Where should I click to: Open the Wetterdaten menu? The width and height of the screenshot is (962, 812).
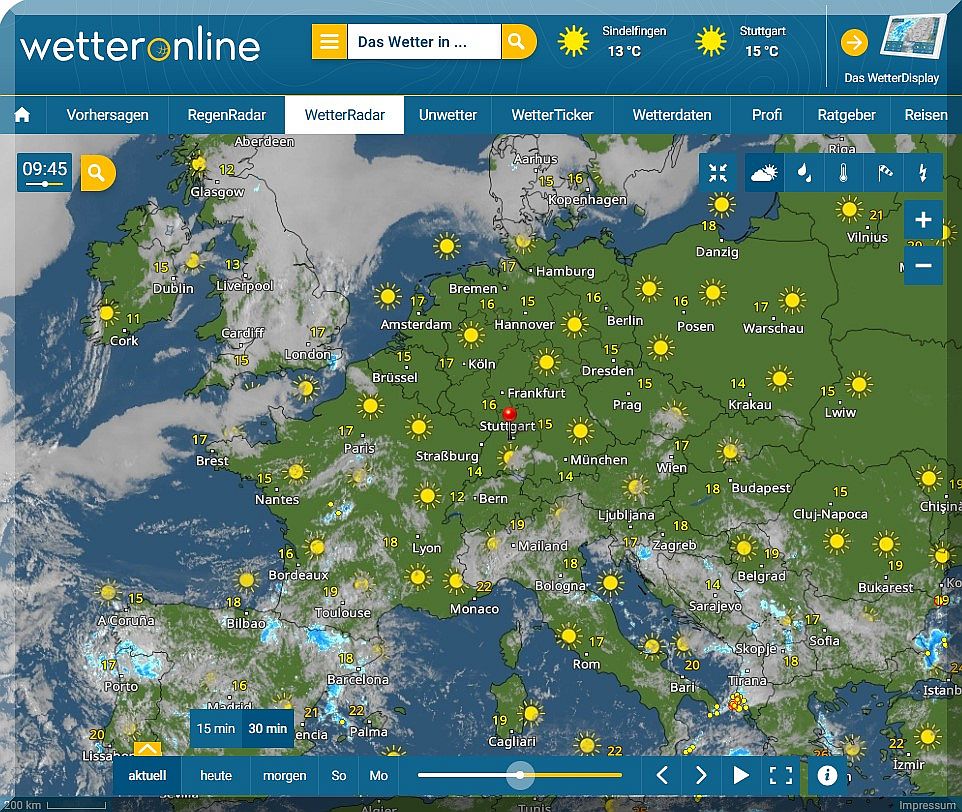672,115
